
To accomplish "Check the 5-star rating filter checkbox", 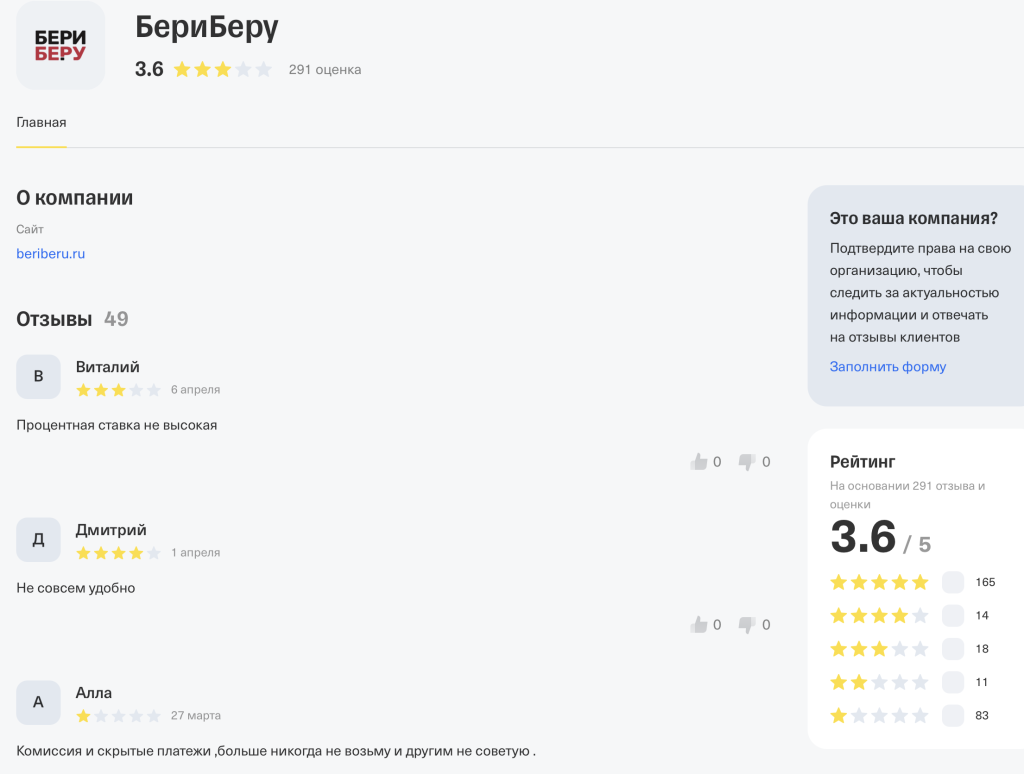I will (x=953, y=582).
